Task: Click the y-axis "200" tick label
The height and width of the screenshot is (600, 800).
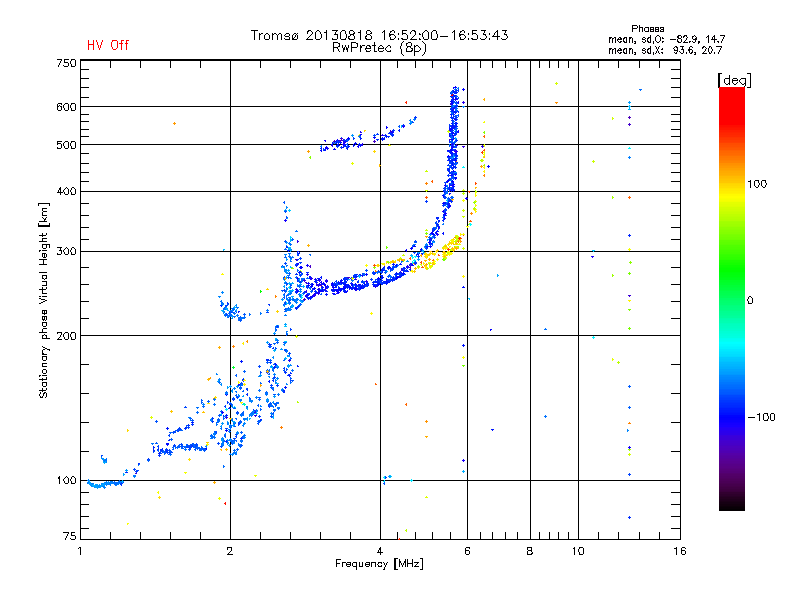Action: click(x=66, y=336)
